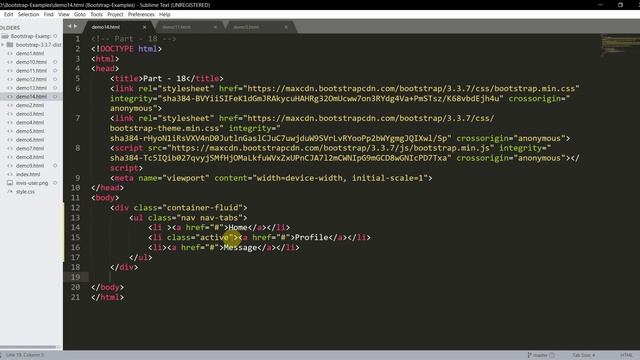
Task: Click the 'Part - 18' title text on line 5
Action: 164,78
